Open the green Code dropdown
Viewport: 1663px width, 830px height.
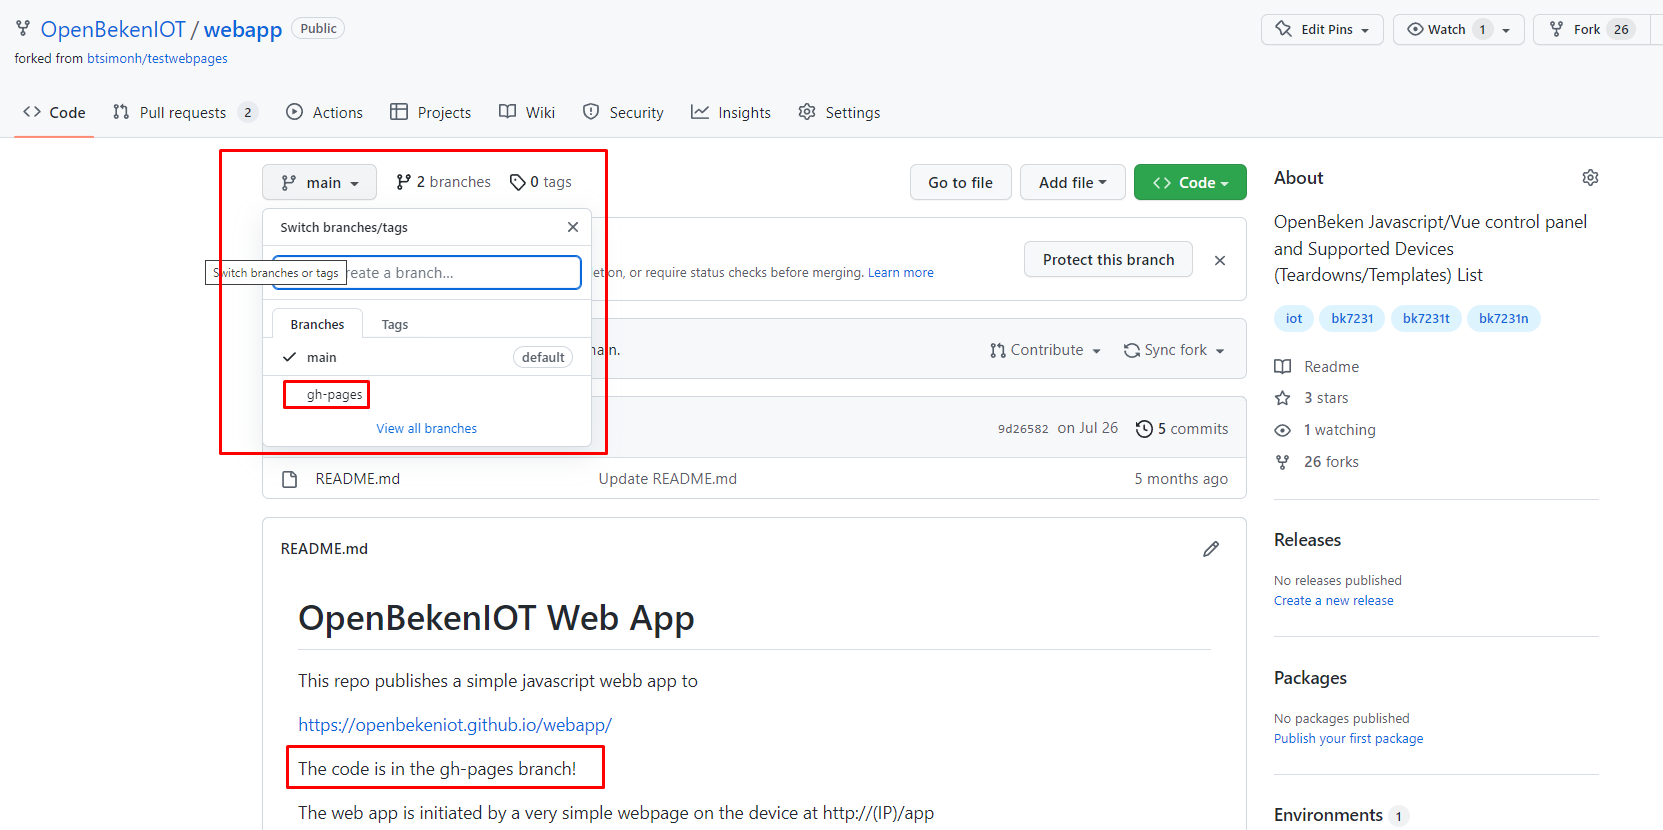1190,182
